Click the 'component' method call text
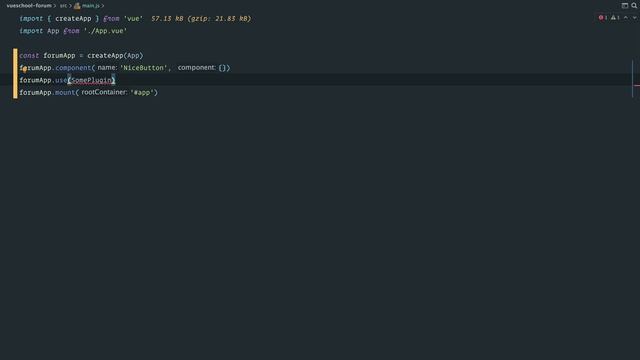This screenshot has width=640, height=360. 73,68
